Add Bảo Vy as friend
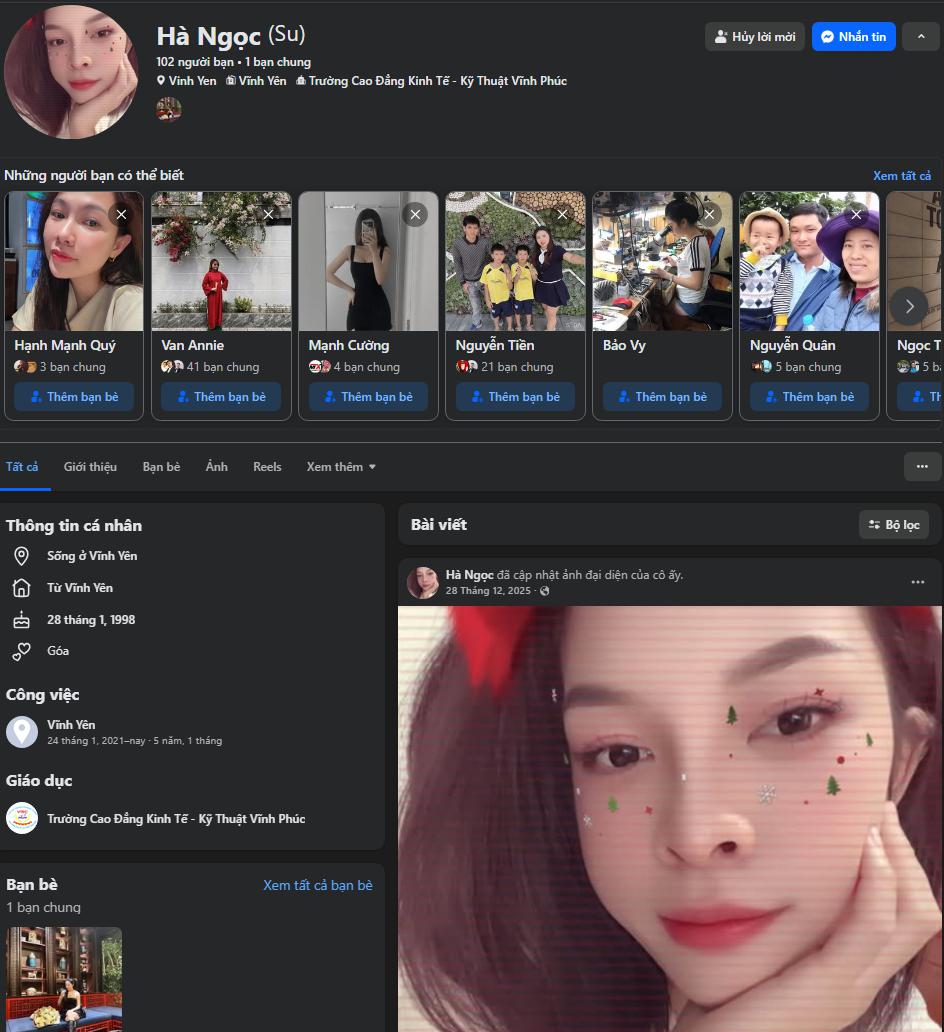Viewport: 944px width, 1032px height. [x=662, y=397]
